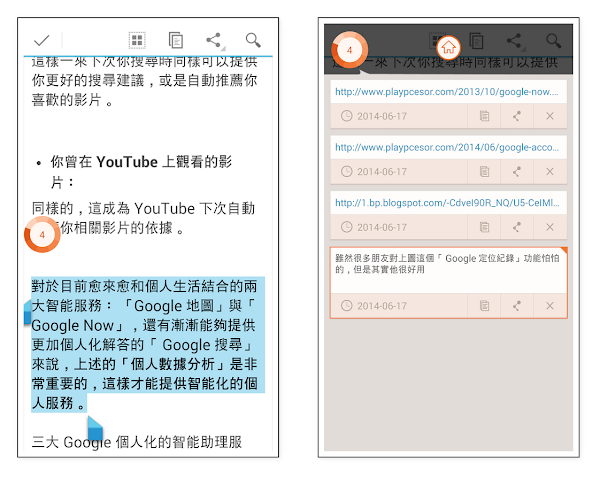
Task: Copy the Google 定位紀錄 text clip
Action: point(484,306)
